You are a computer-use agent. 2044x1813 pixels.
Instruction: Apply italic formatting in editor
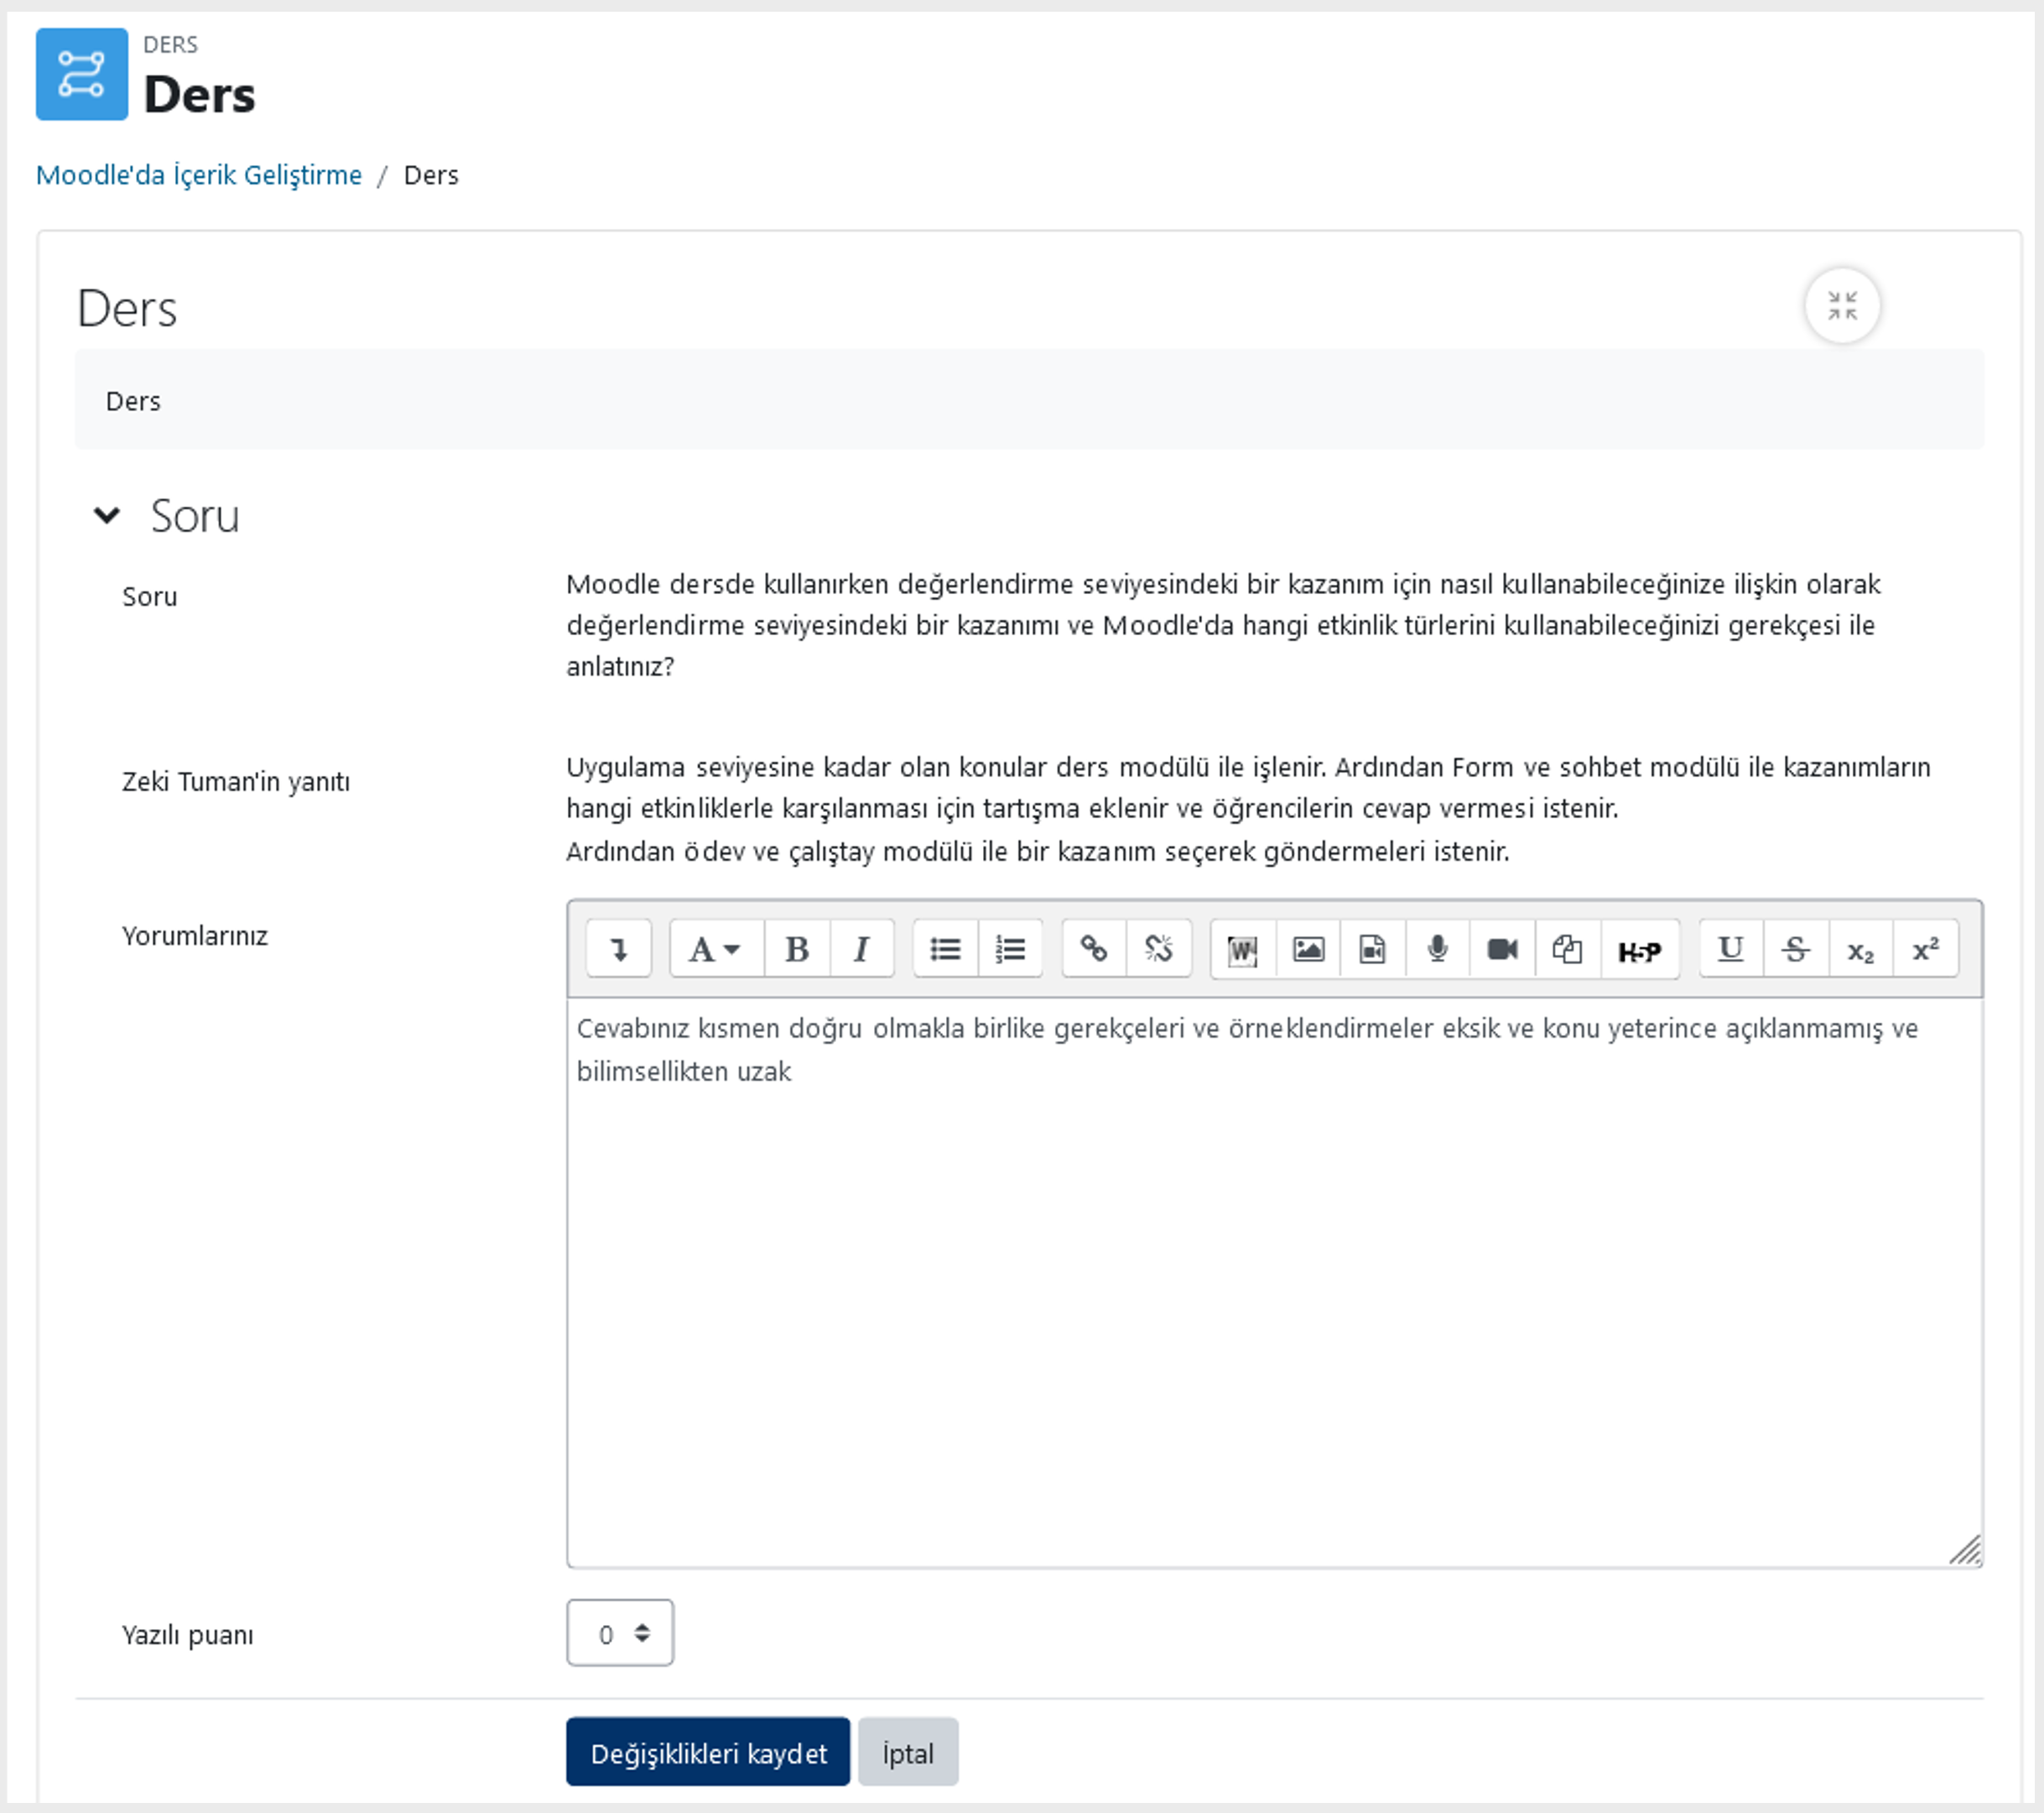click(x=862, y=948)
